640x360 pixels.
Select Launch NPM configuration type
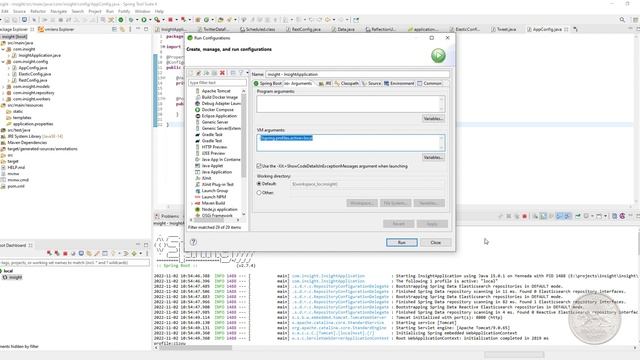[213, 197]
